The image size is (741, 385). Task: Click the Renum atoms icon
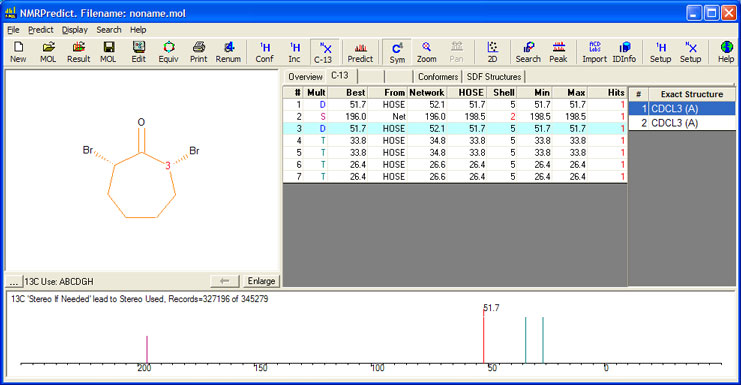click(228, 52)
